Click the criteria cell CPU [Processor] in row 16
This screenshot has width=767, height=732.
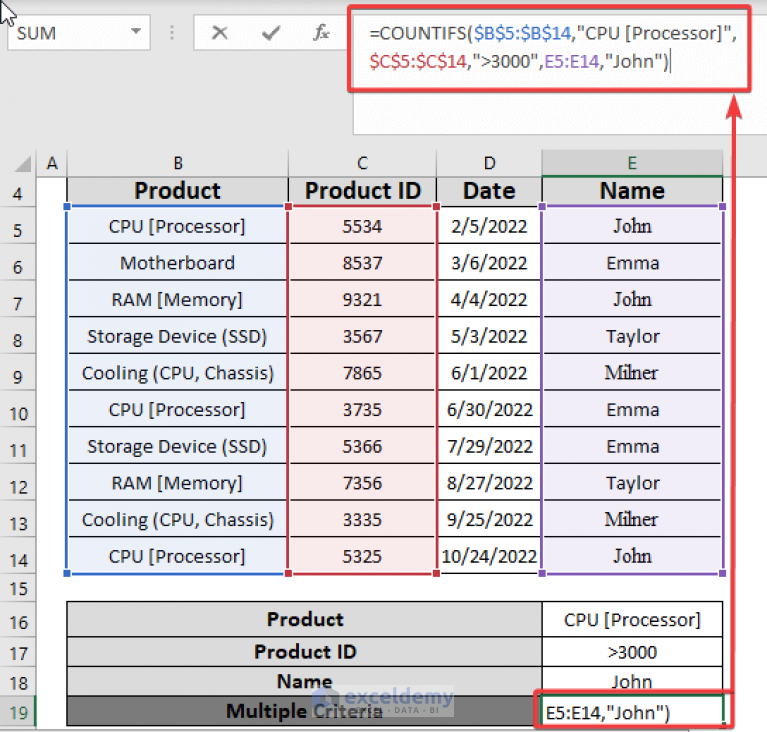point(632,619)
